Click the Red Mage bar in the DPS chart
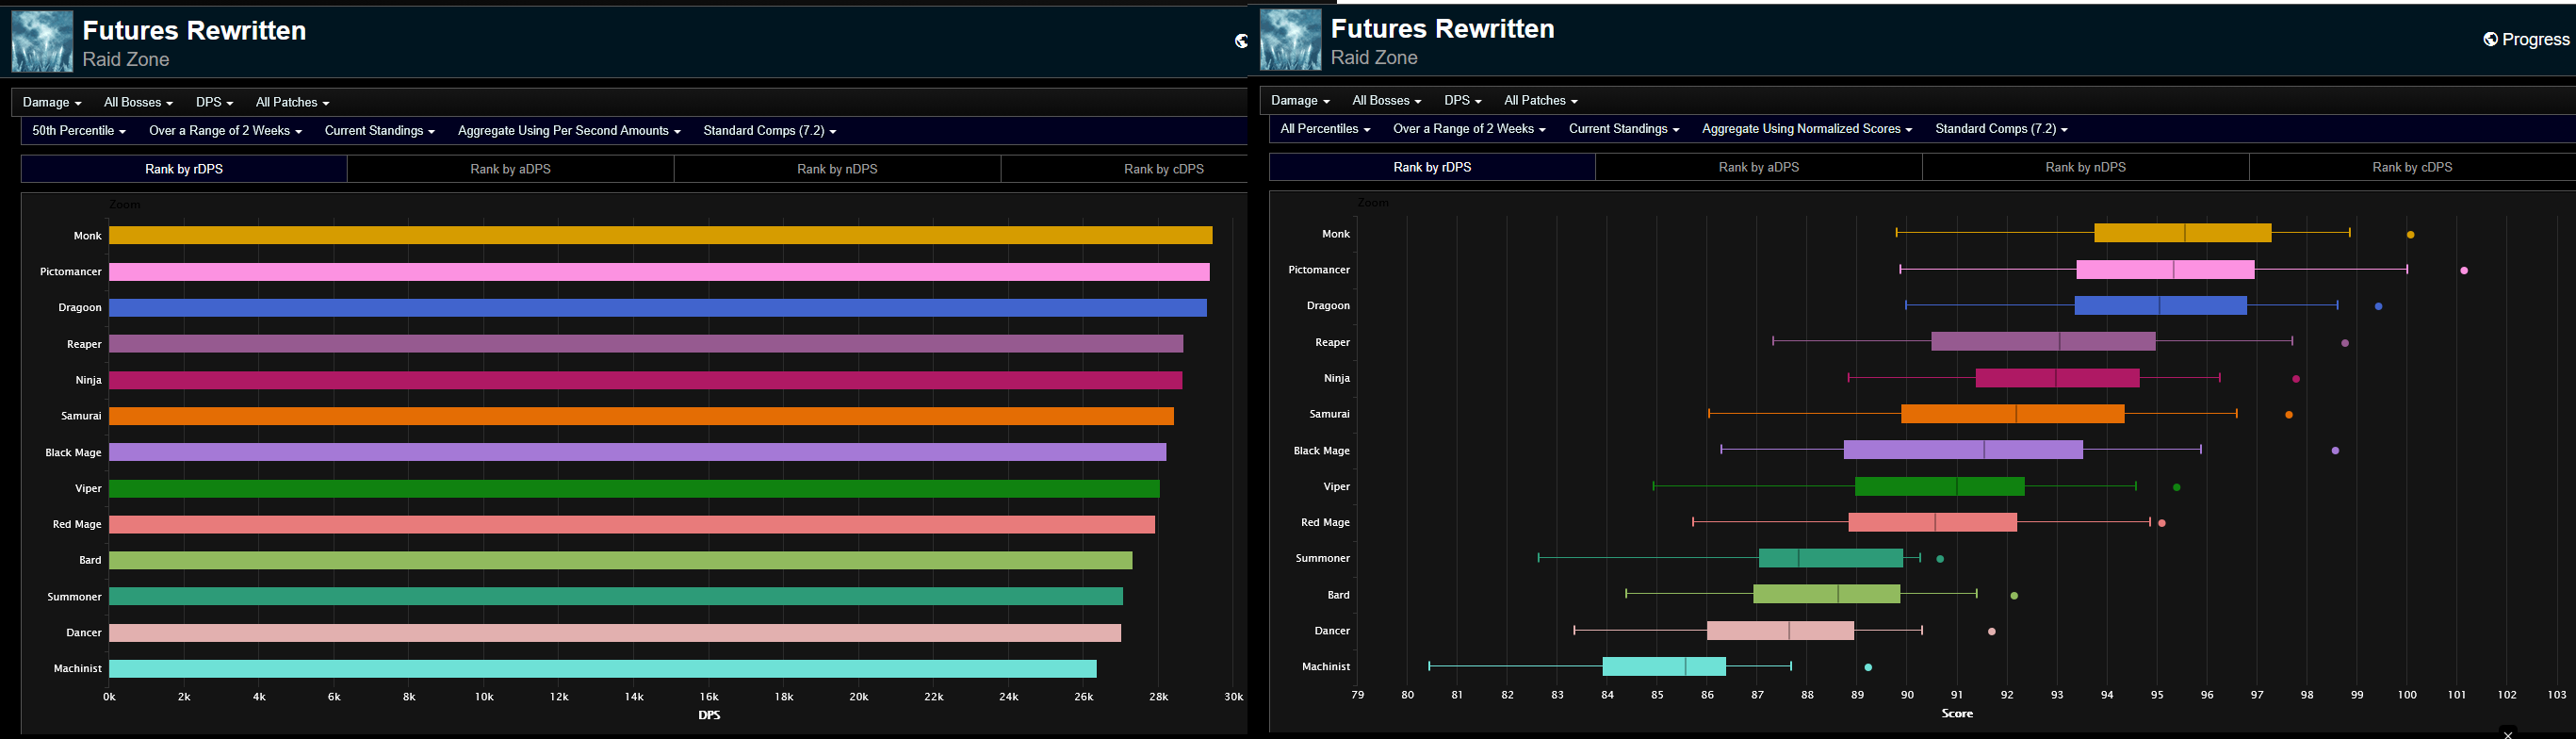2576x739 pixels. [632, 524]
